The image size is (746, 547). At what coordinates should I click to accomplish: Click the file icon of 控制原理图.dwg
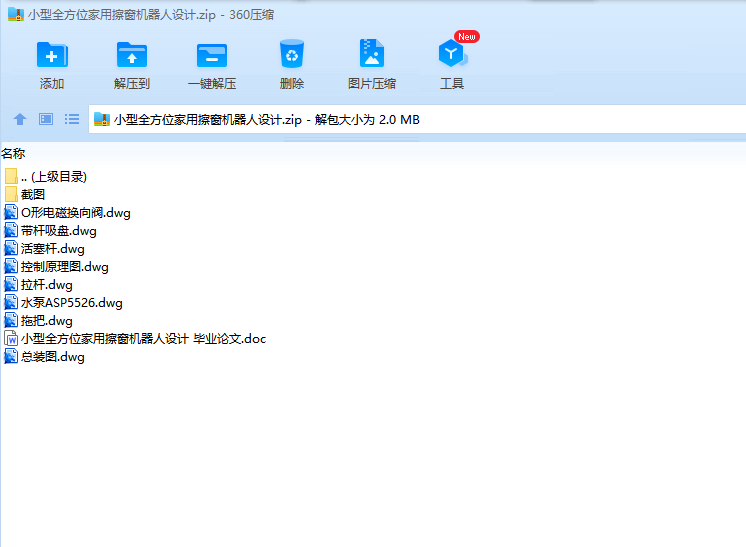[x=11, y=266]
